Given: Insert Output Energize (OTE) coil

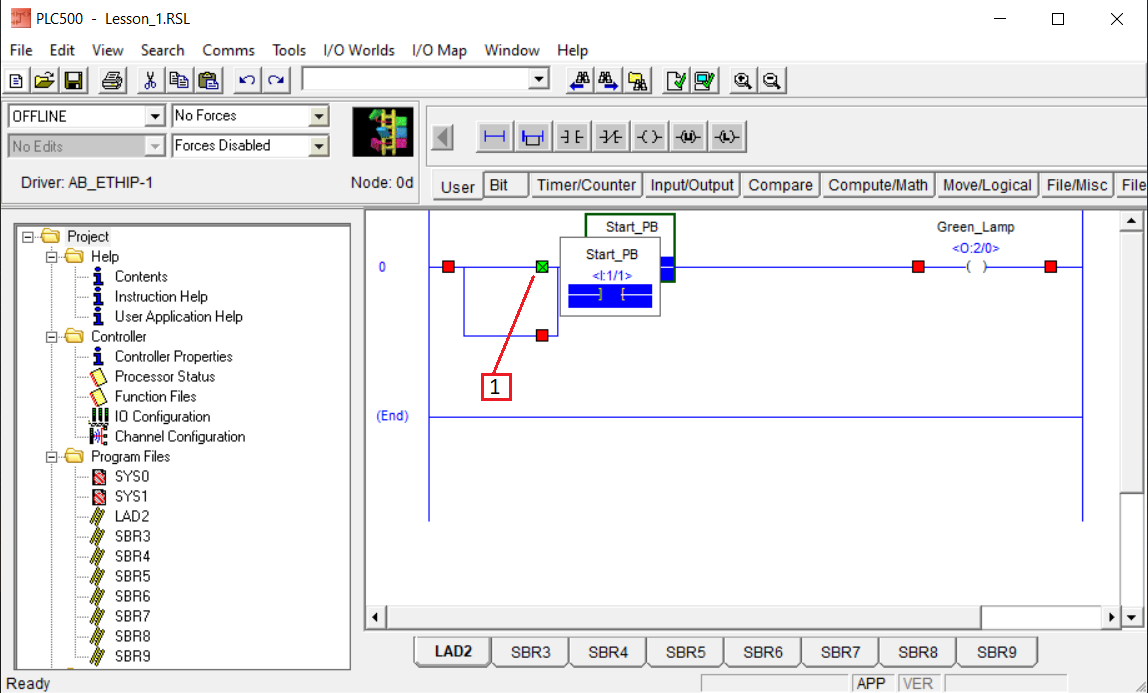Looking at the screenshot, I should pos(649,137).
